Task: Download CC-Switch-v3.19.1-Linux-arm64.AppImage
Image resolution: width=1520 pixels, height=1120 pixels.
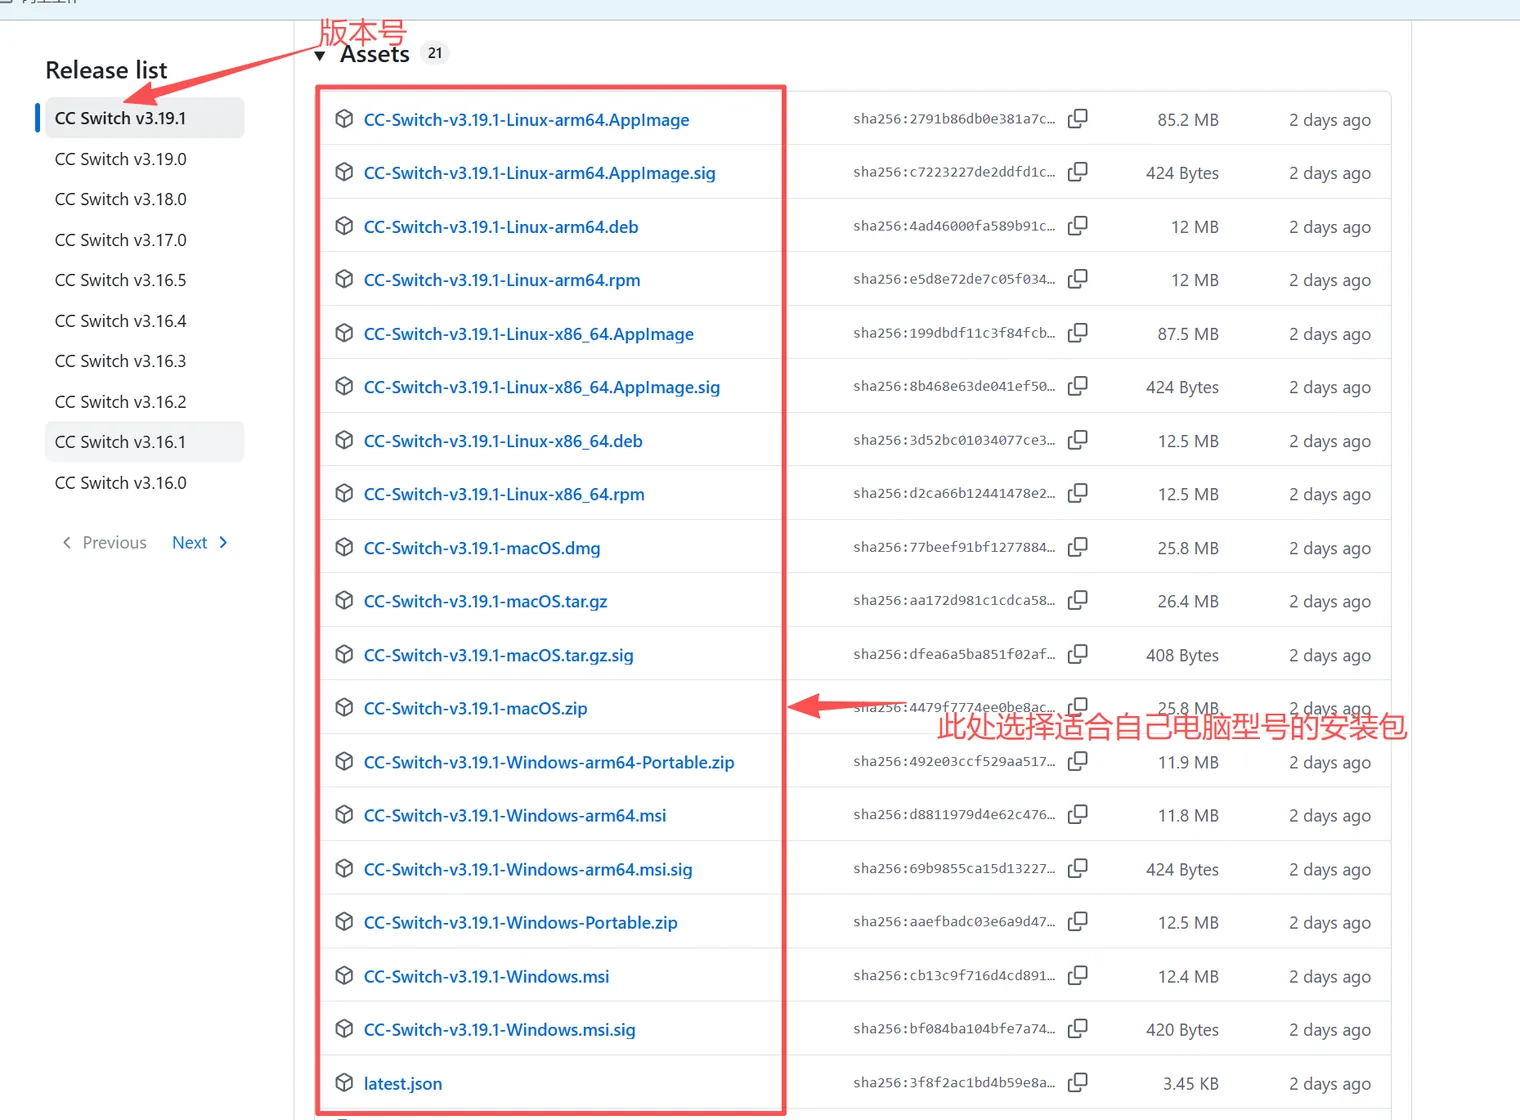Action: (x=526, y=120)
